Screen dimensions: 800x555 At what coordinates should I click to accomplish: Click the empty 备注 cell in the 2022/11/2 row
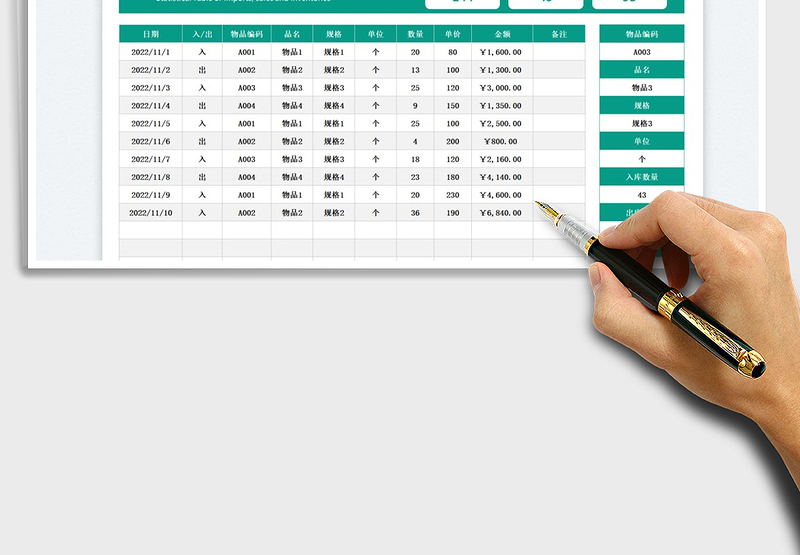point(558,70)
